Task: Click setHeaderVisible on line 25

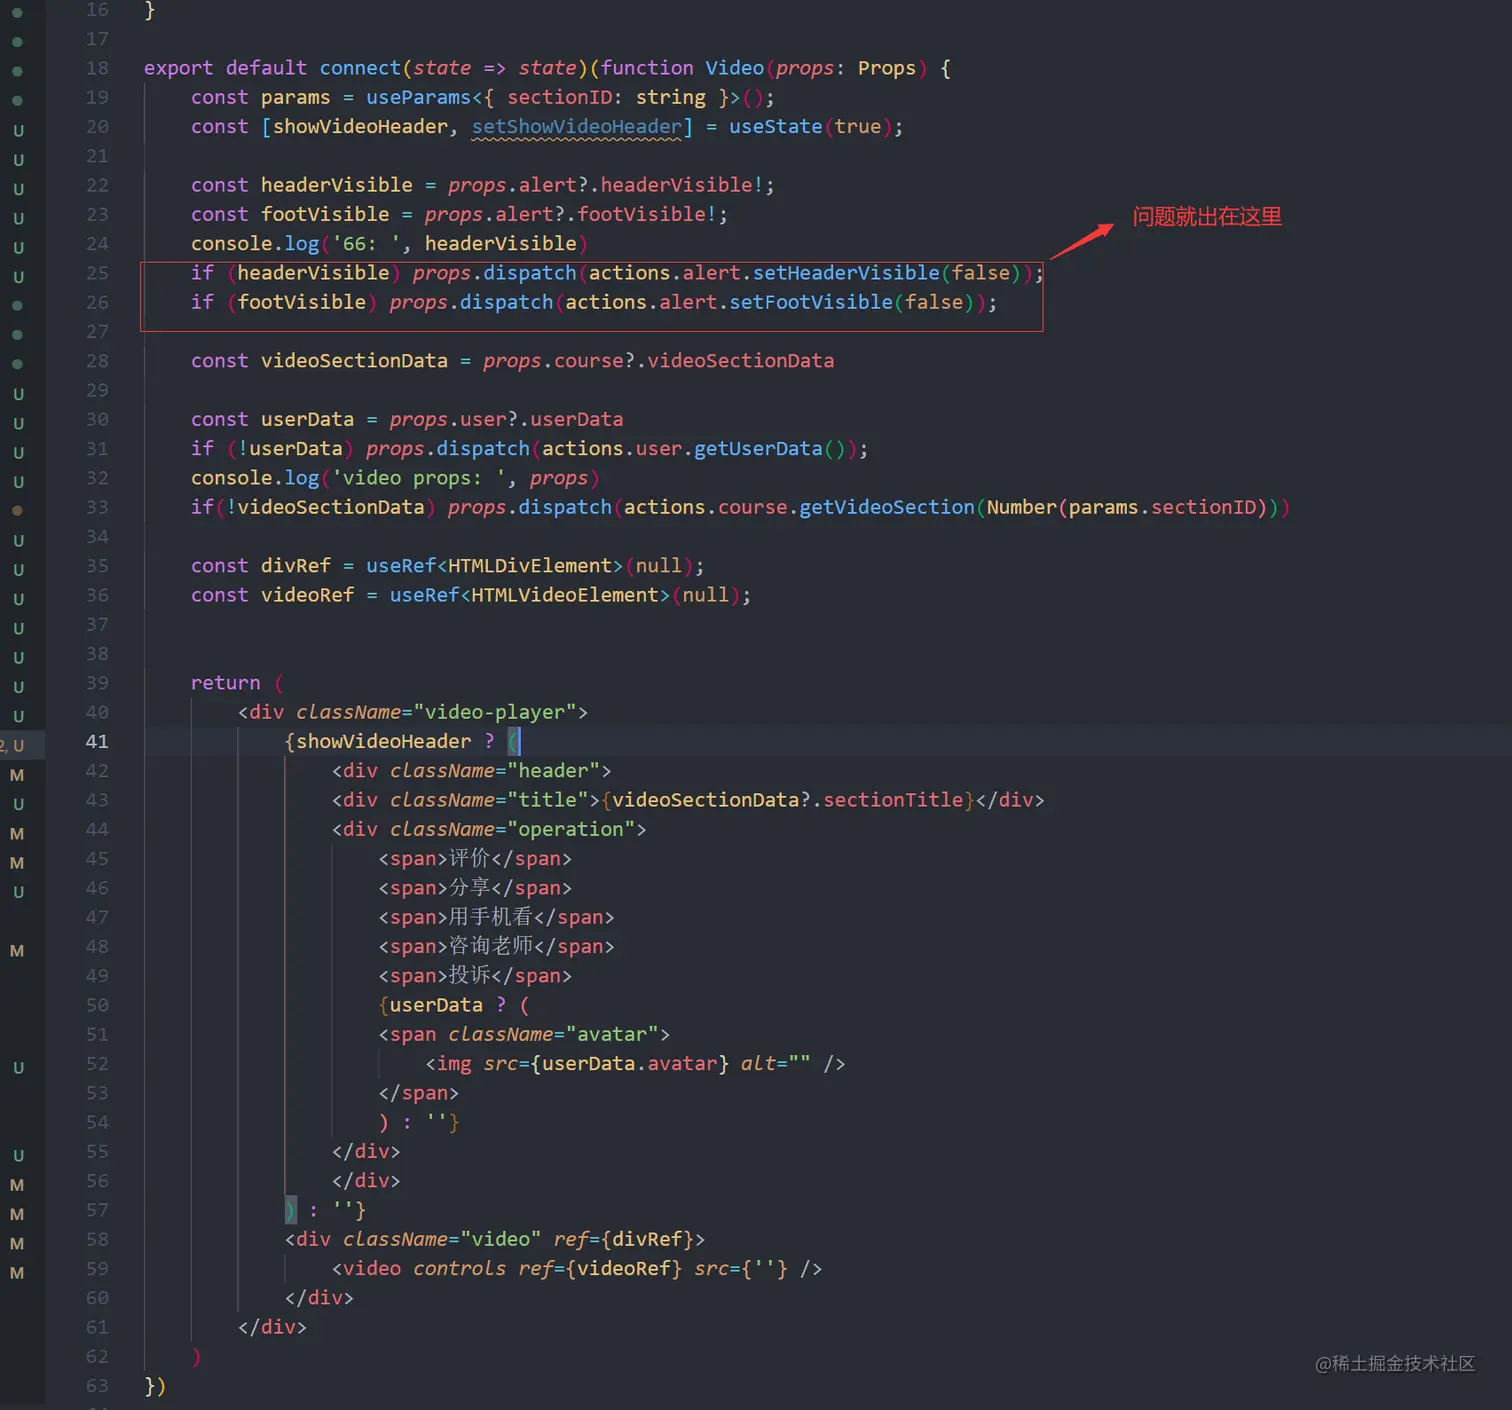Action: click(x=846, y=273)
